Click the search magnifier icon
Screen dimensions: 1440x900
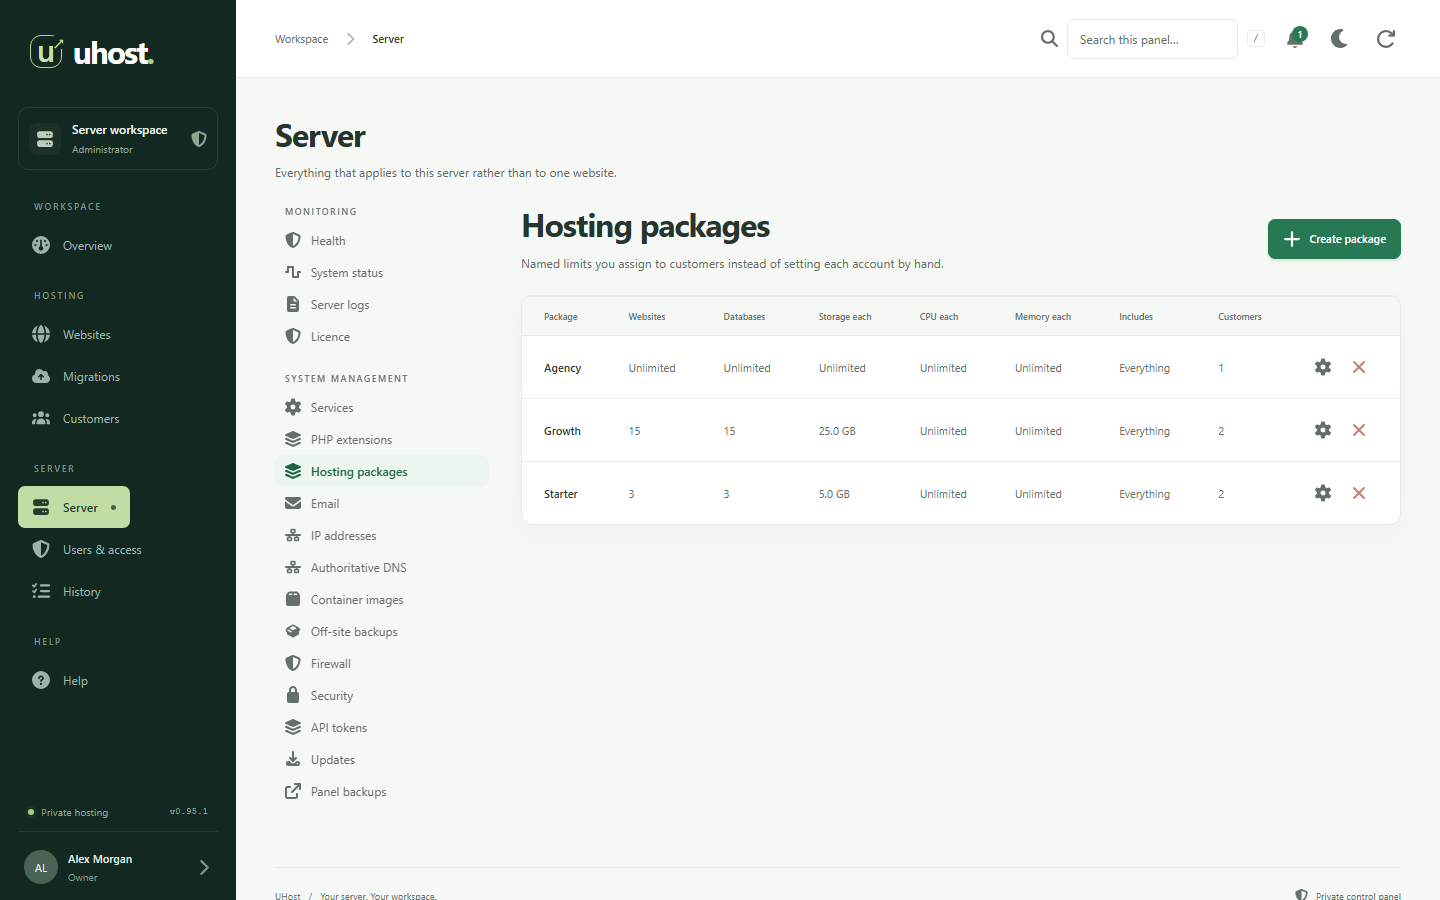[1049, 39]
